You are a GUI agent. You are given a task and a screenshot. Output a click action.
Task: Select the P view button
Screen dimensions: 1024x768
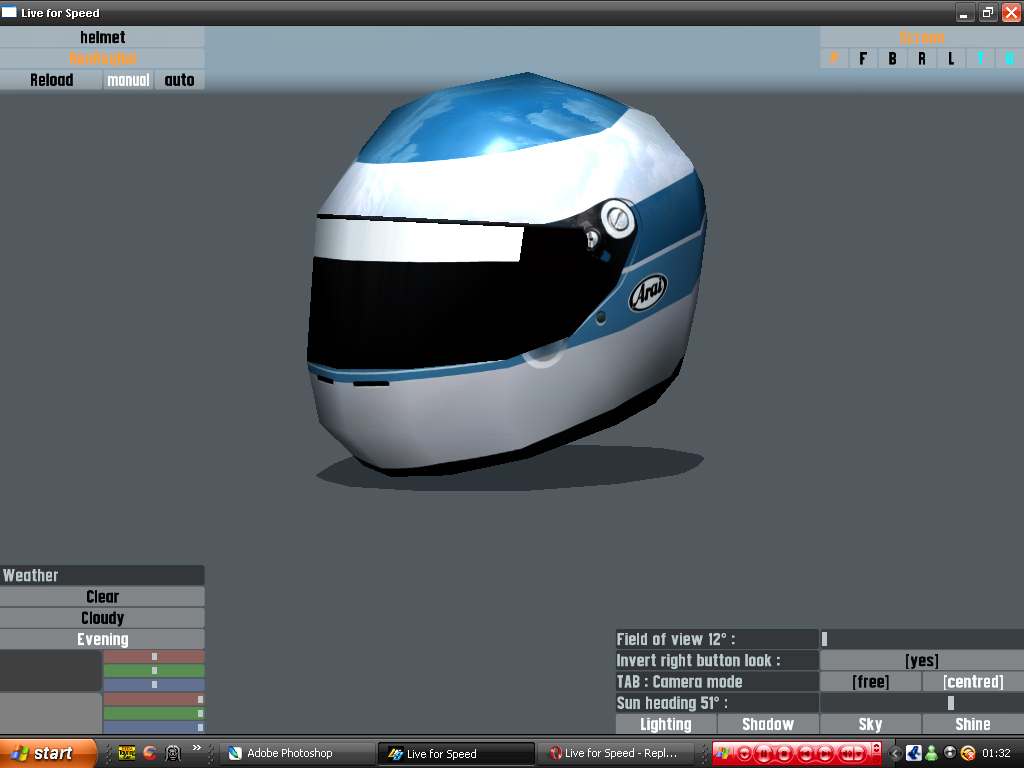point(834,58)
